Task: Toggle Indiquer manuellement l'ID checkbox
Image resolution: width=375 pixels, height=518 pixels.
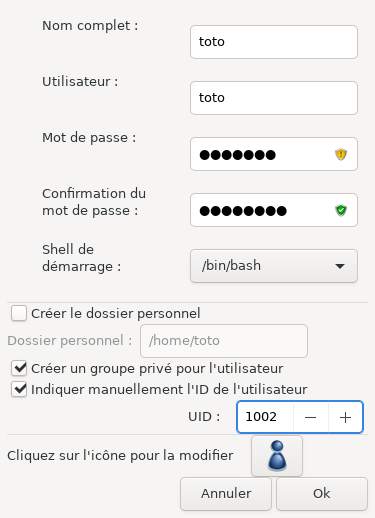Action: 19,389
